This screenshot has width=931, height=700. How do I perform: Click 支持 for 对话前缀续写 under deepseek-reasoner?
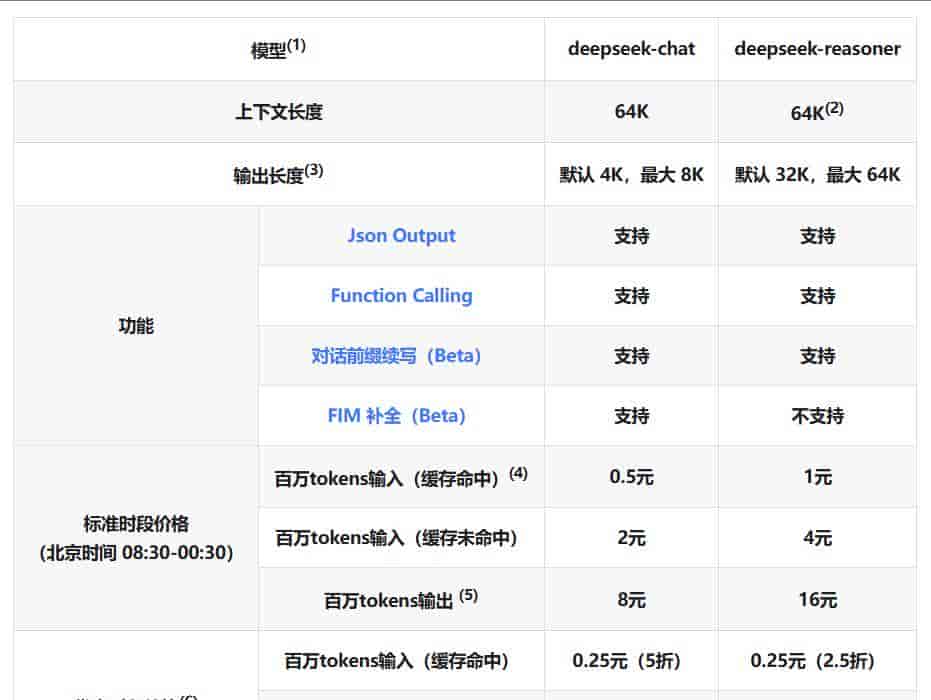(817, 356)
